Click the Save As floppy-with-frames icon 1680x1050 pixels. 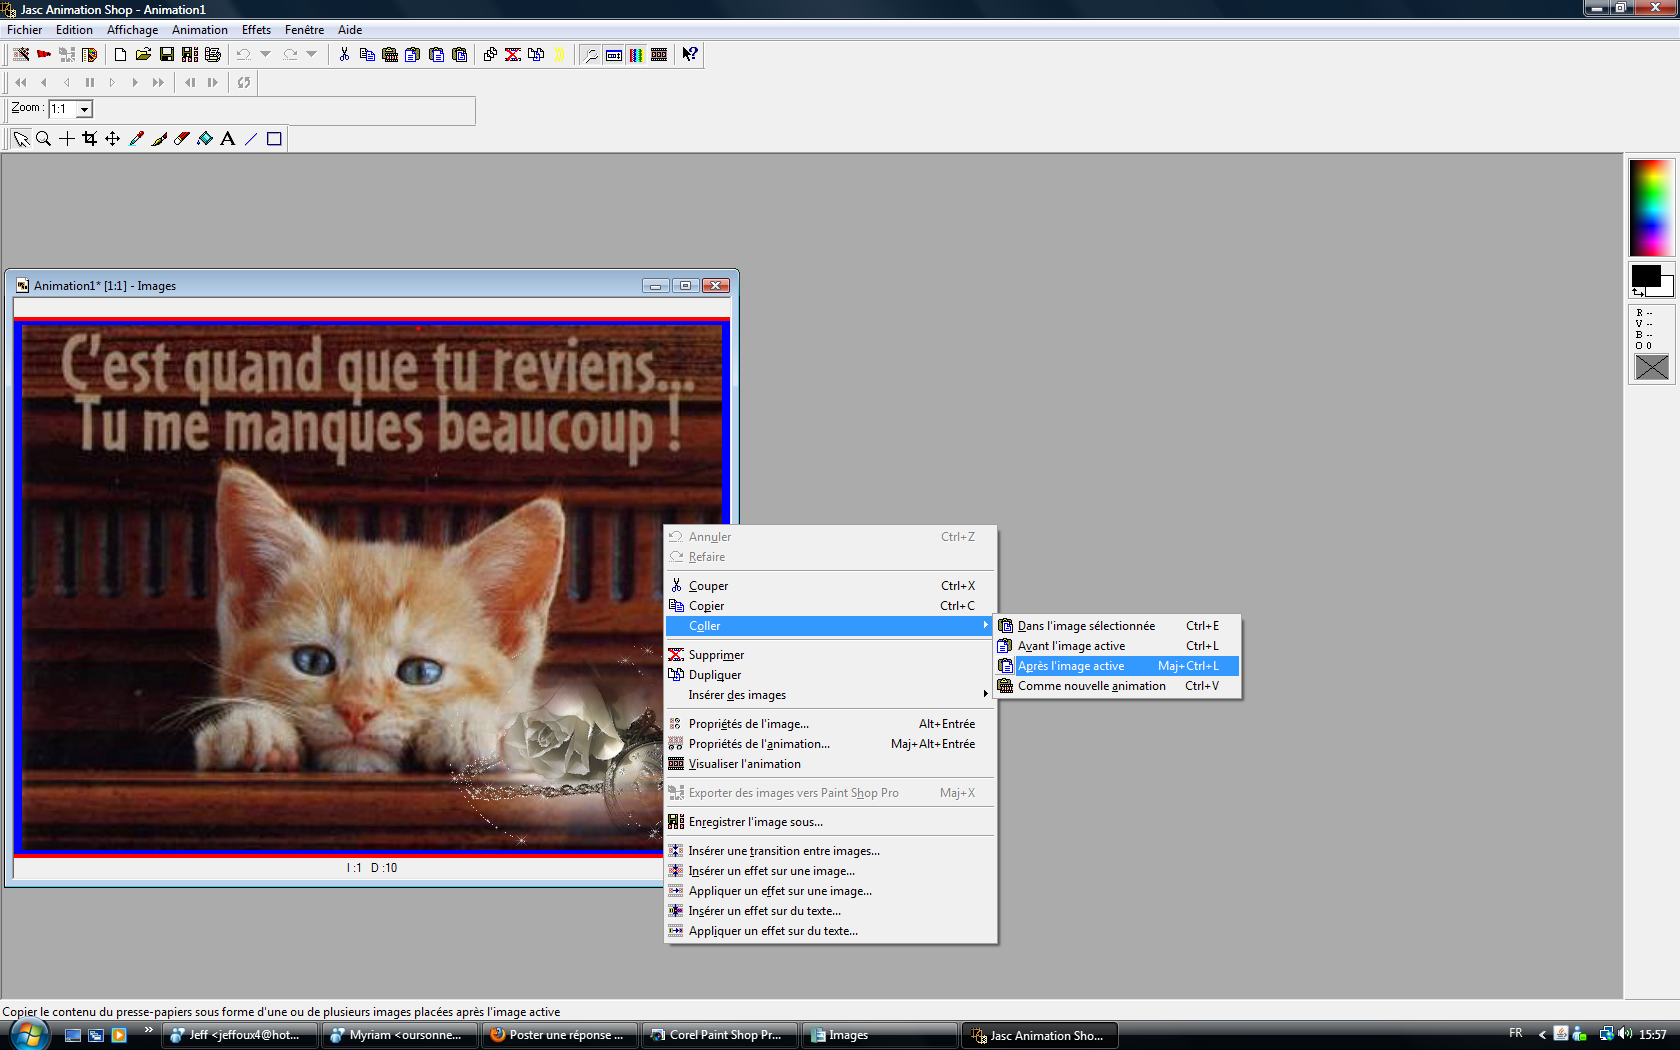click(190, 54)
